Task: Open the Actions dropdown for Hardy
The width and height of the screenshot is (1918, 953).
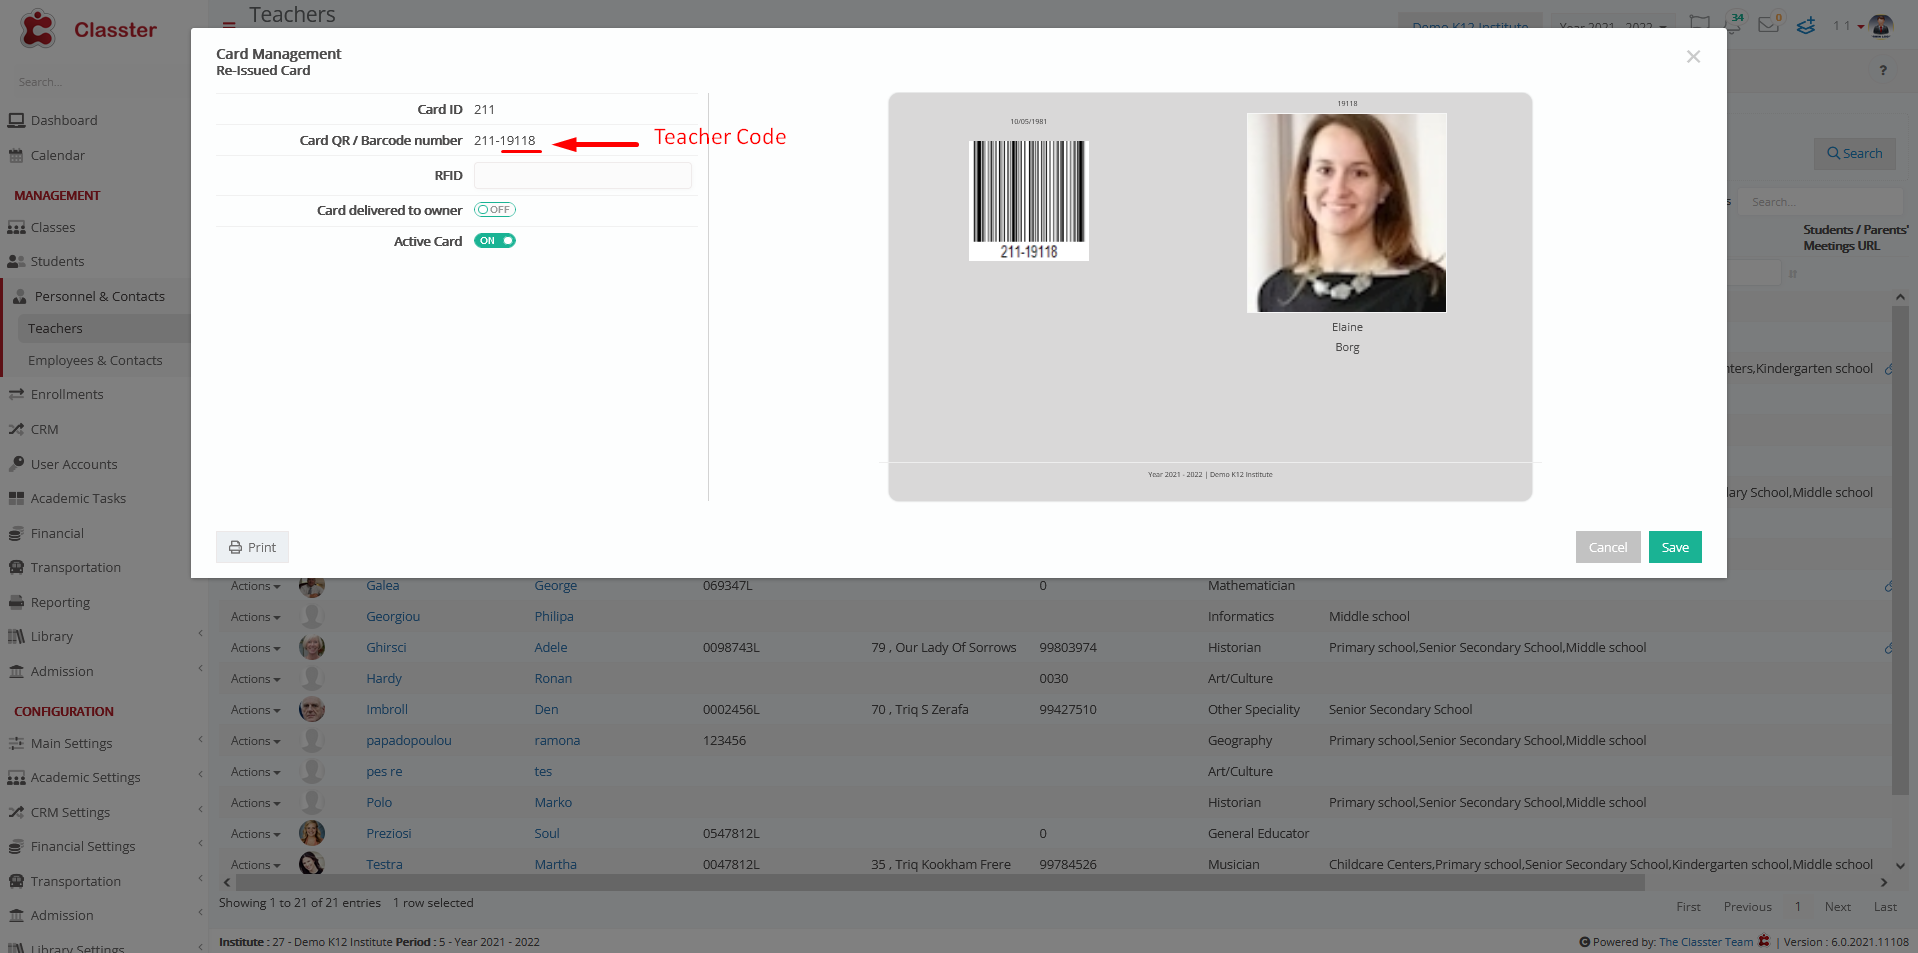Action: tap(255, 679)
